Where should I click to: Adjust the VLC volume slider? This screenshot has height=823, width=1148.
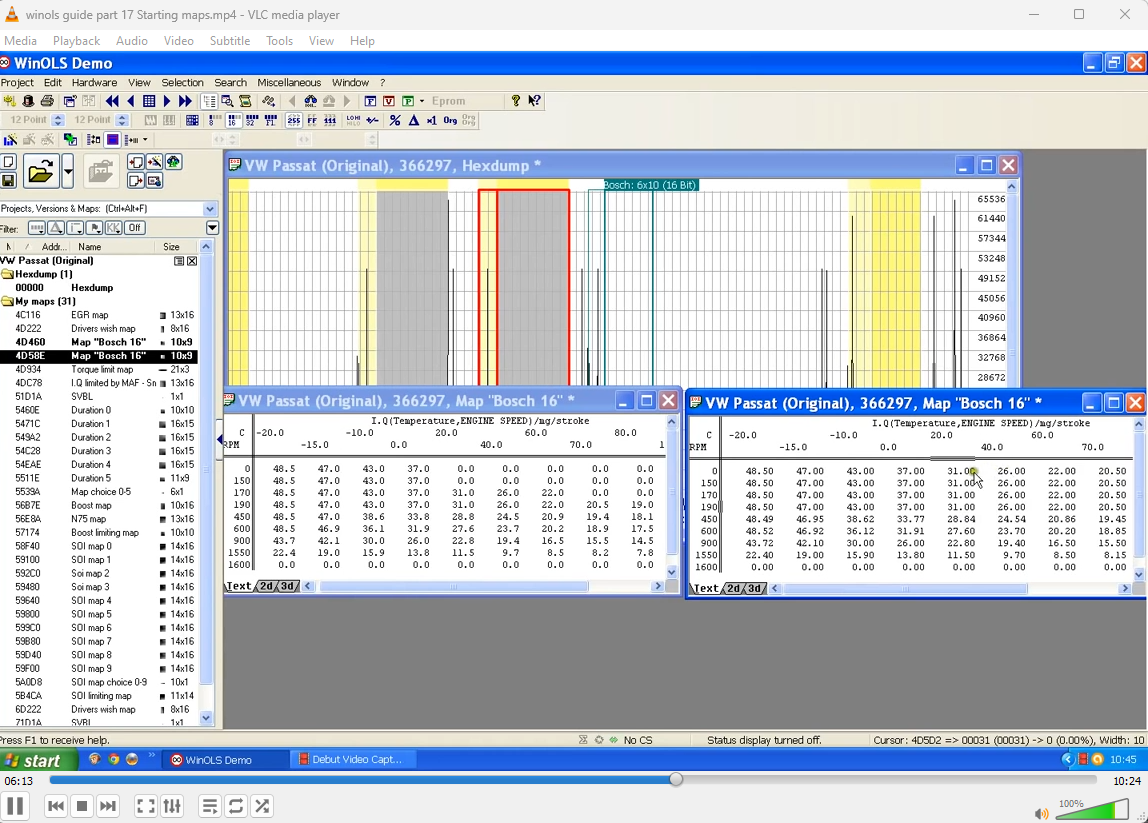coord(1091,810)
